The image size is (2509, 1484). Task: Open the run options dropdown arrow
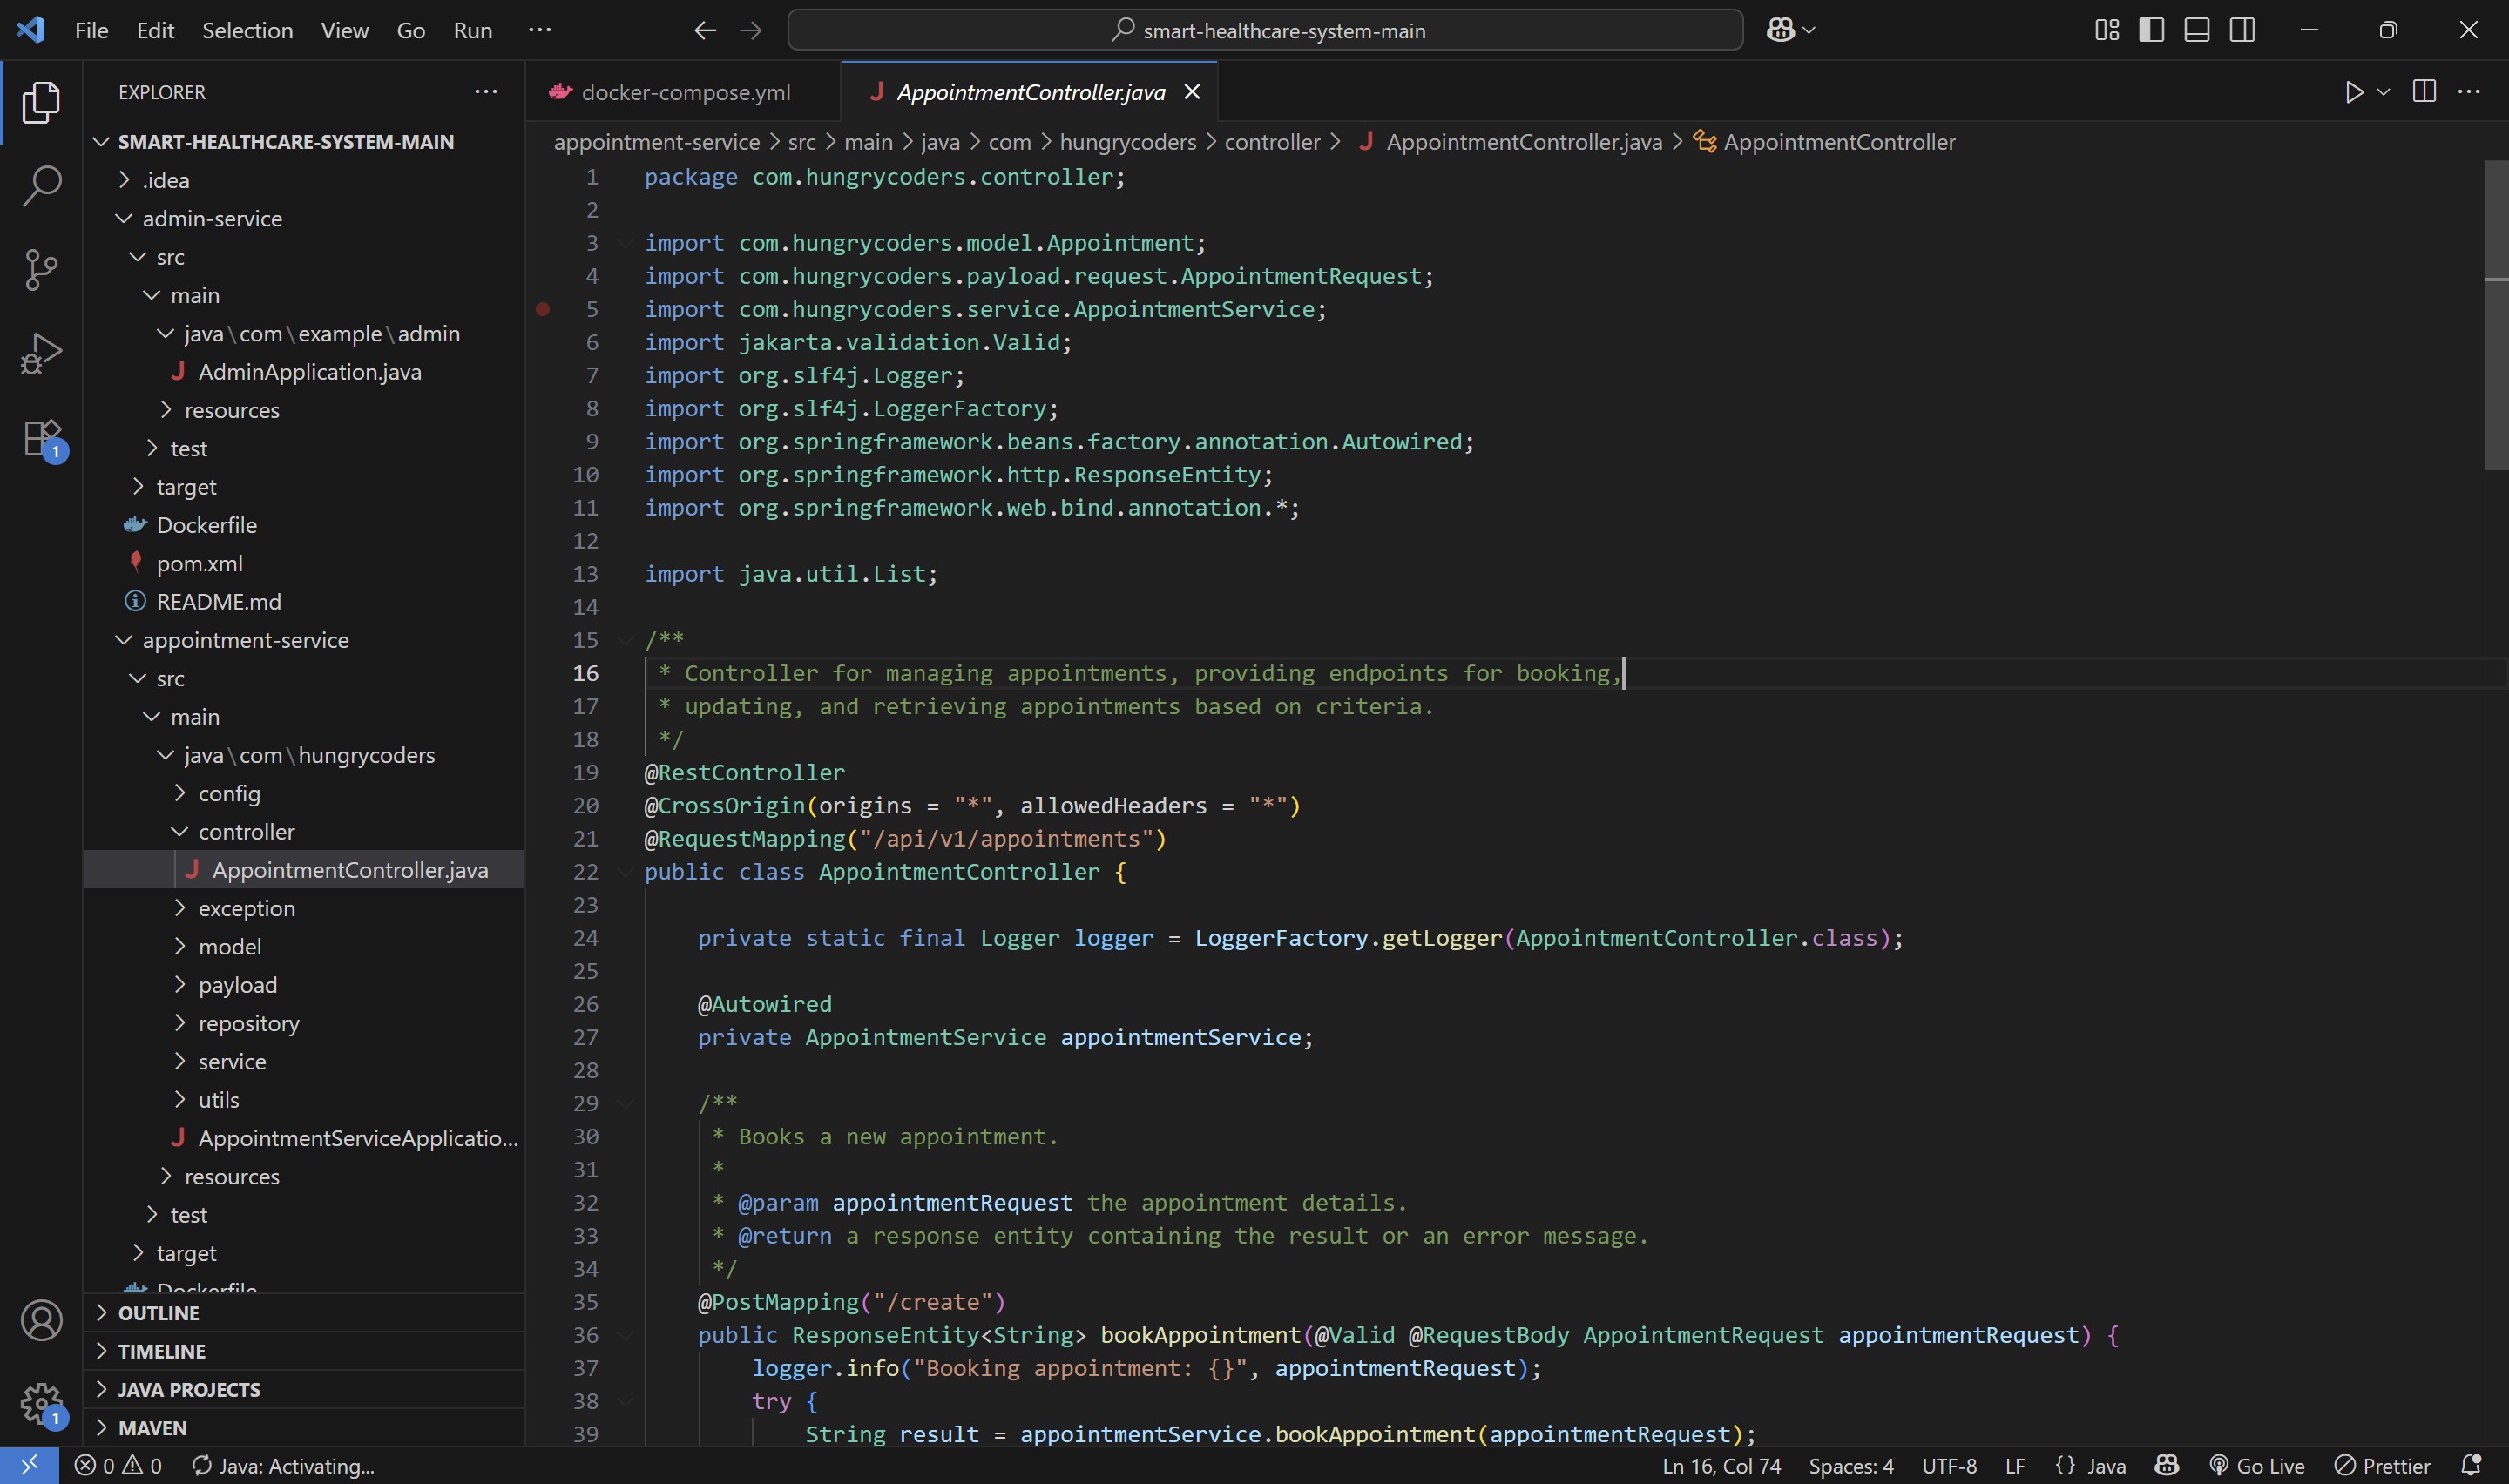[2383, 92]
